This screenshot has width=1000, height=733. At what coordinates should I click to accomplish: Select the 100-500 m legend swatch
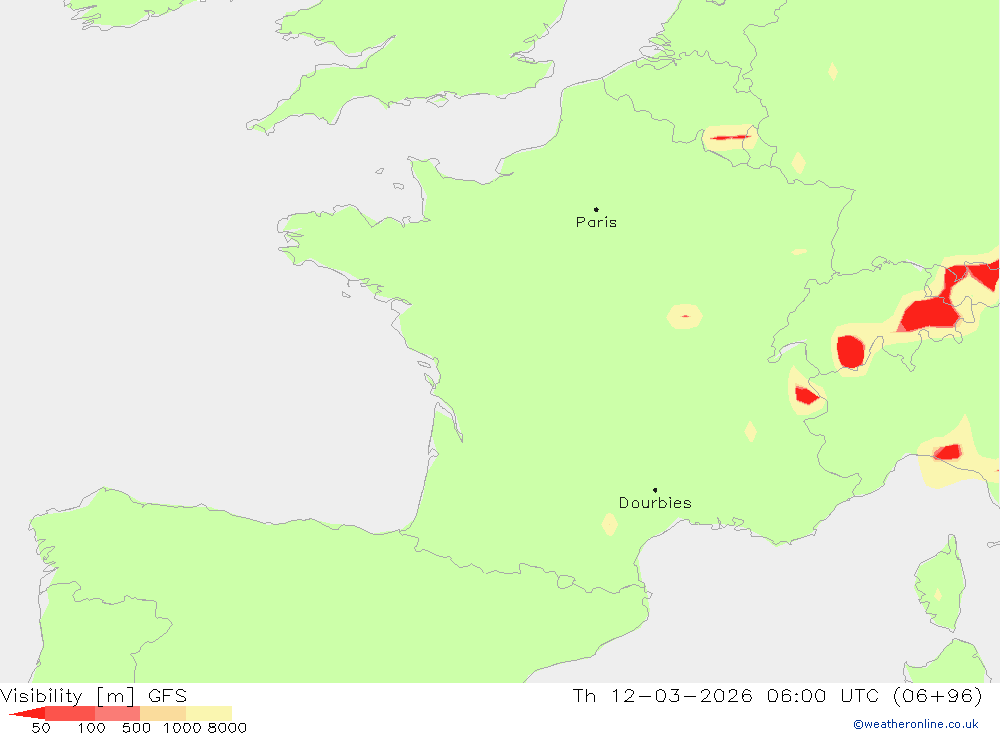point(117,713)
